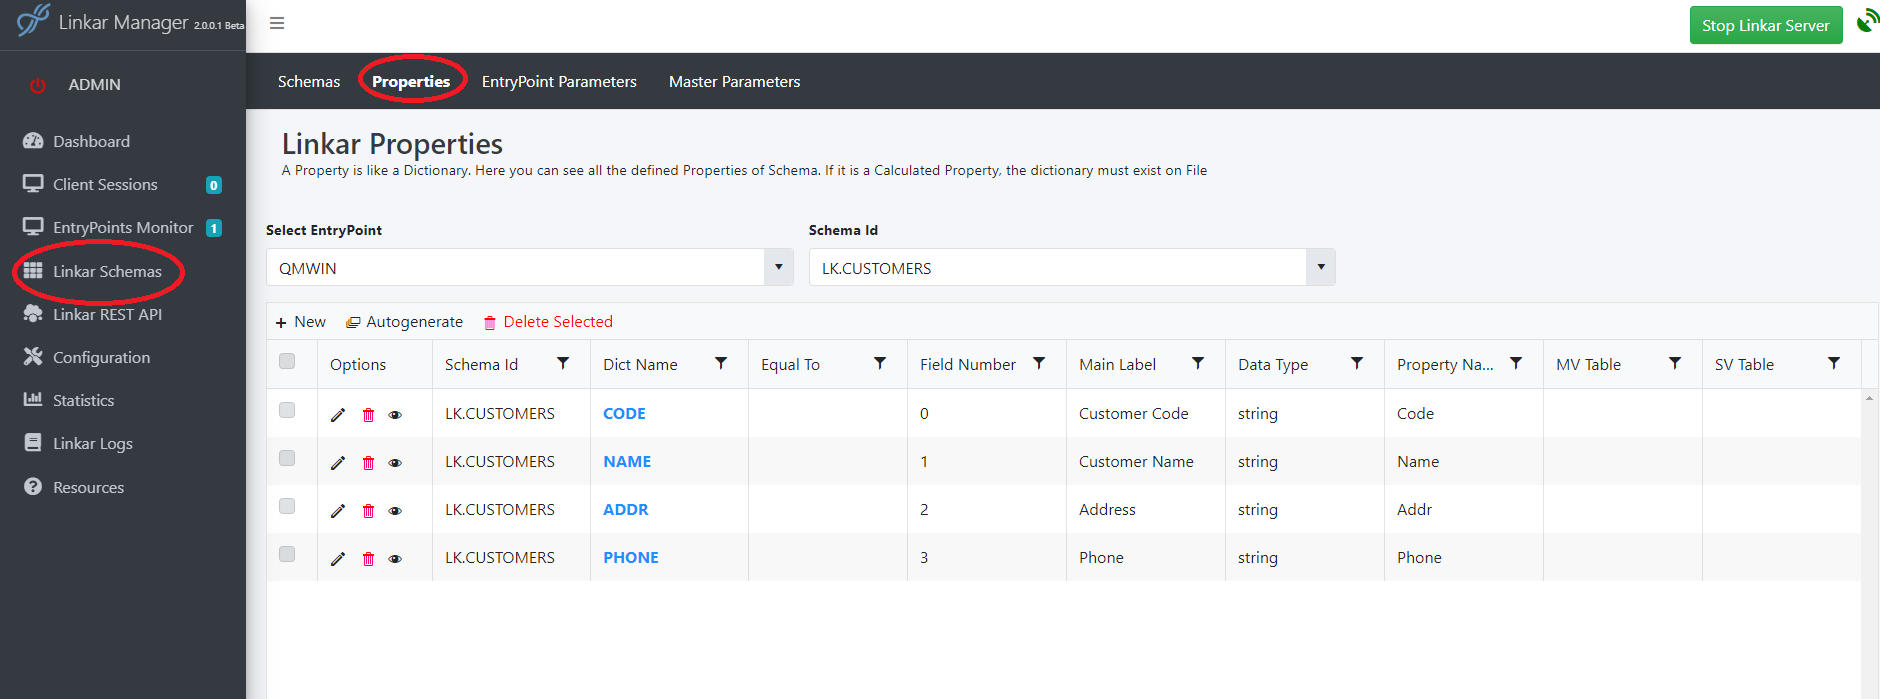Click the LK.CUSTOMERS Schema Id field
The image size is (1880, 699).
point(1058,267)
